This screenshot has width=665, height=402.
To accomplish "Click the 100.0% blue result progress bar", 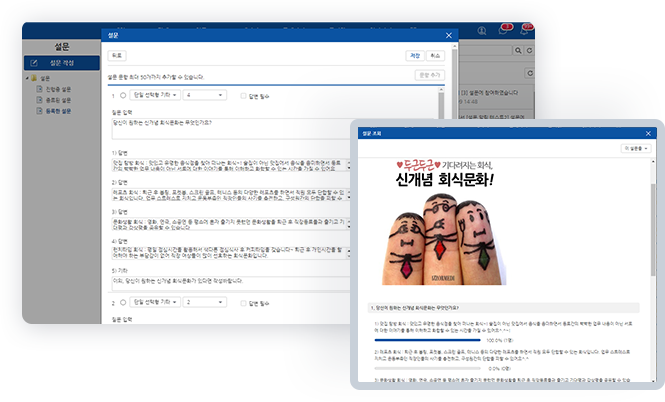I will (x=428, y=340).
